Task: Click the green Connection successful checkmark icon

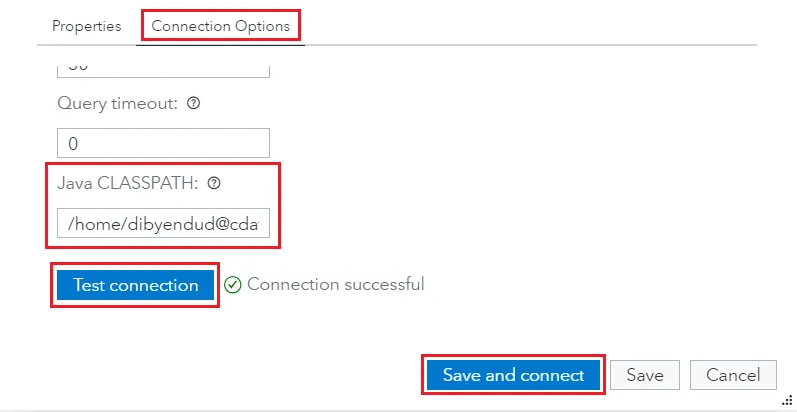Action: click(233, 285)
